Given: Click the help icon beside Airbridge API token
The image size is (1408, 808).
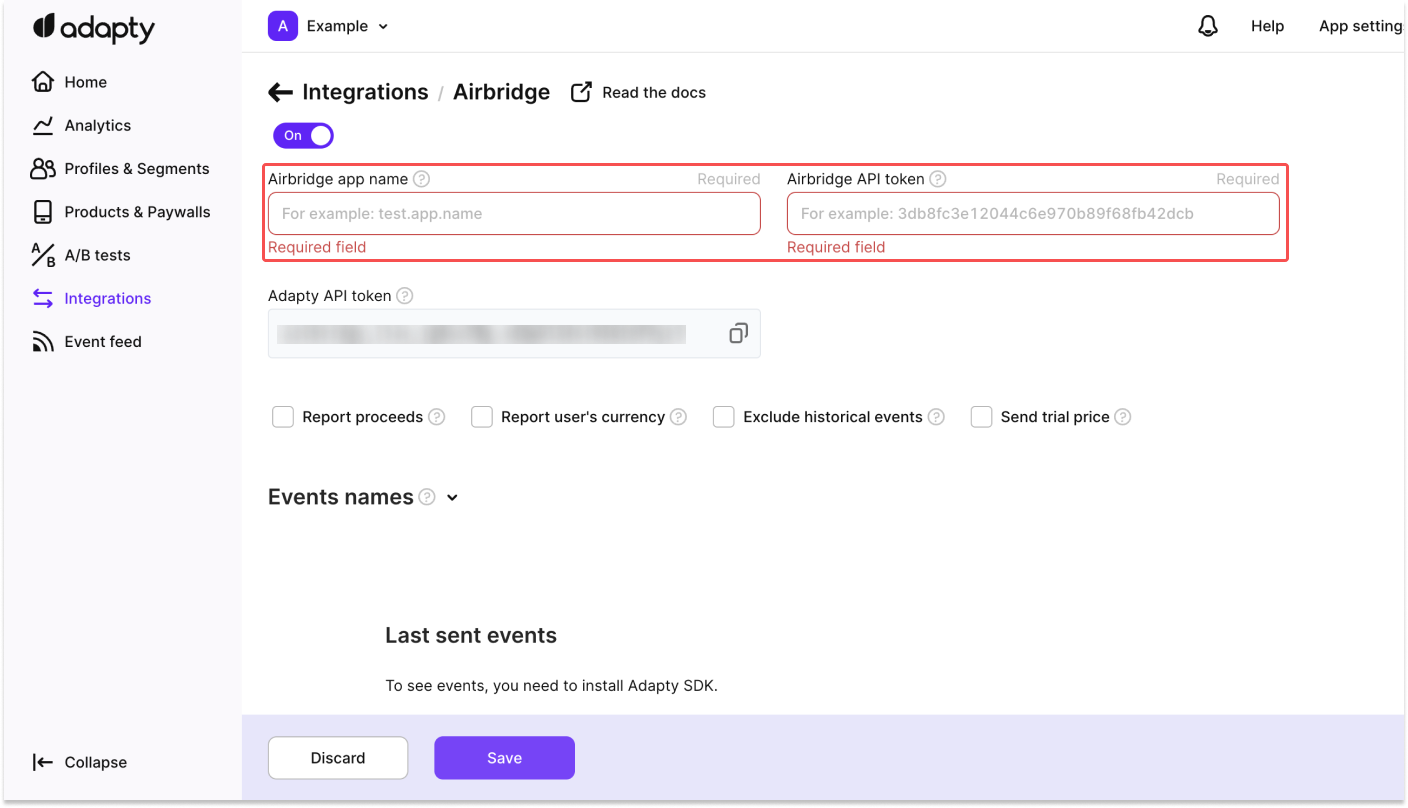Looking at the screenshot, I should pyautogui.click(x=938, y=179).
